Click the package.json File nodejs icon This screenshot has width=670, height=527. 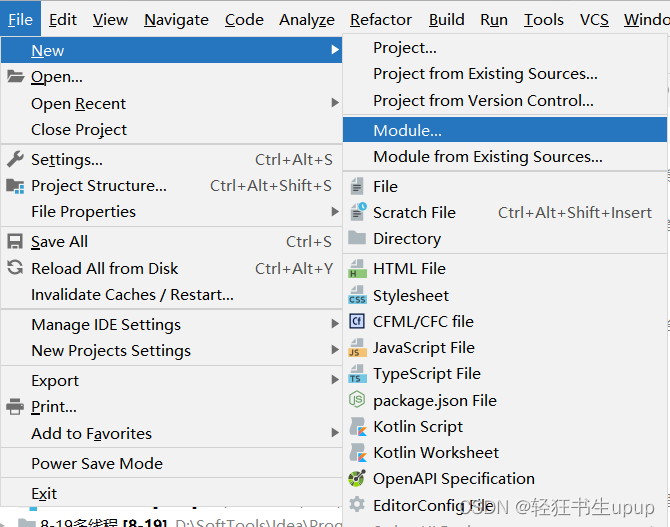tap(357, 400)
